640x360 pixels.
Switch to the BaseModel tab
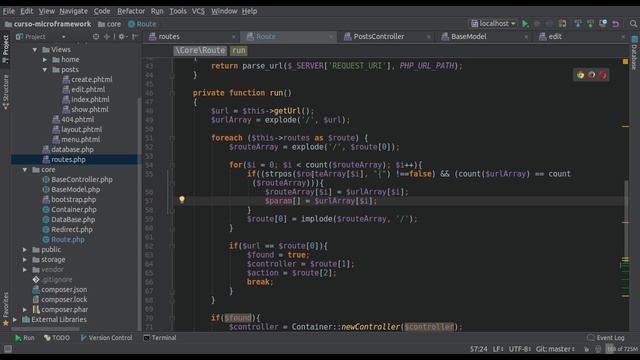pos(469,37)
